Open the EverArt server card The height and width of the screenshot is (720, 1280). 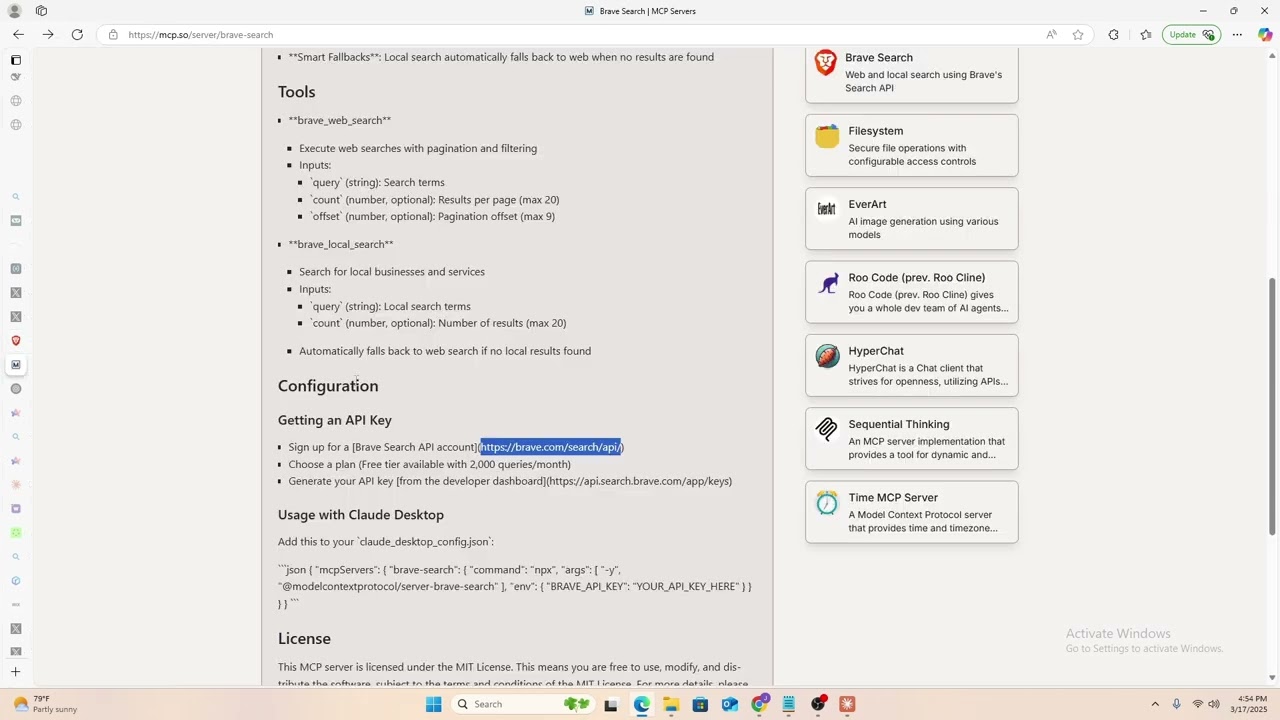[912, 219]
